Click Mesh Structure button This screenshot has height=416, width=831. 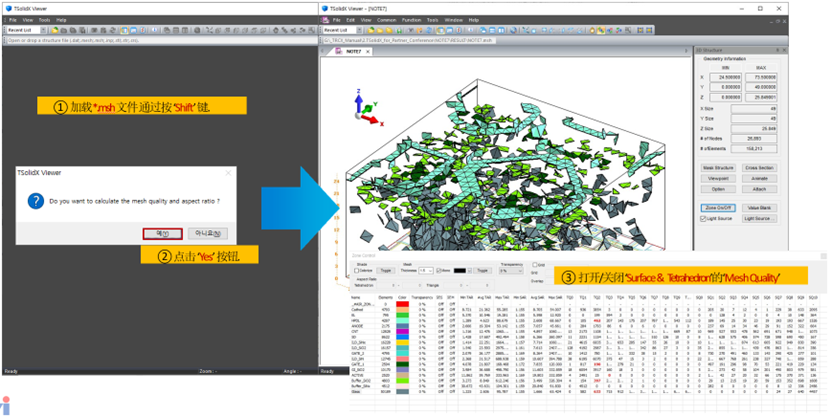coord(718,167)
